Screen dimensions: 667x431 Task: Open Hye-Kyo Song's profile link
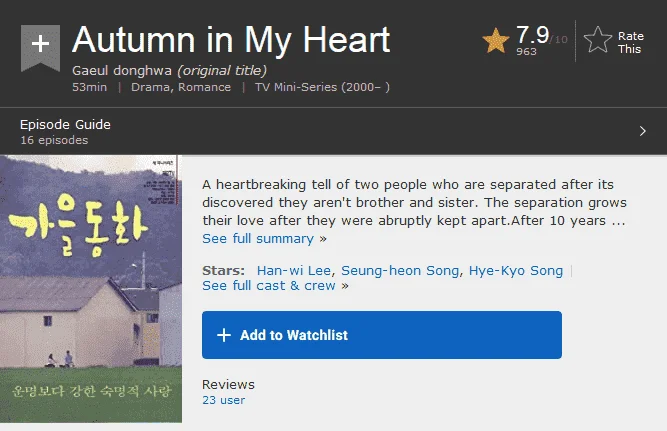[516, 271]
